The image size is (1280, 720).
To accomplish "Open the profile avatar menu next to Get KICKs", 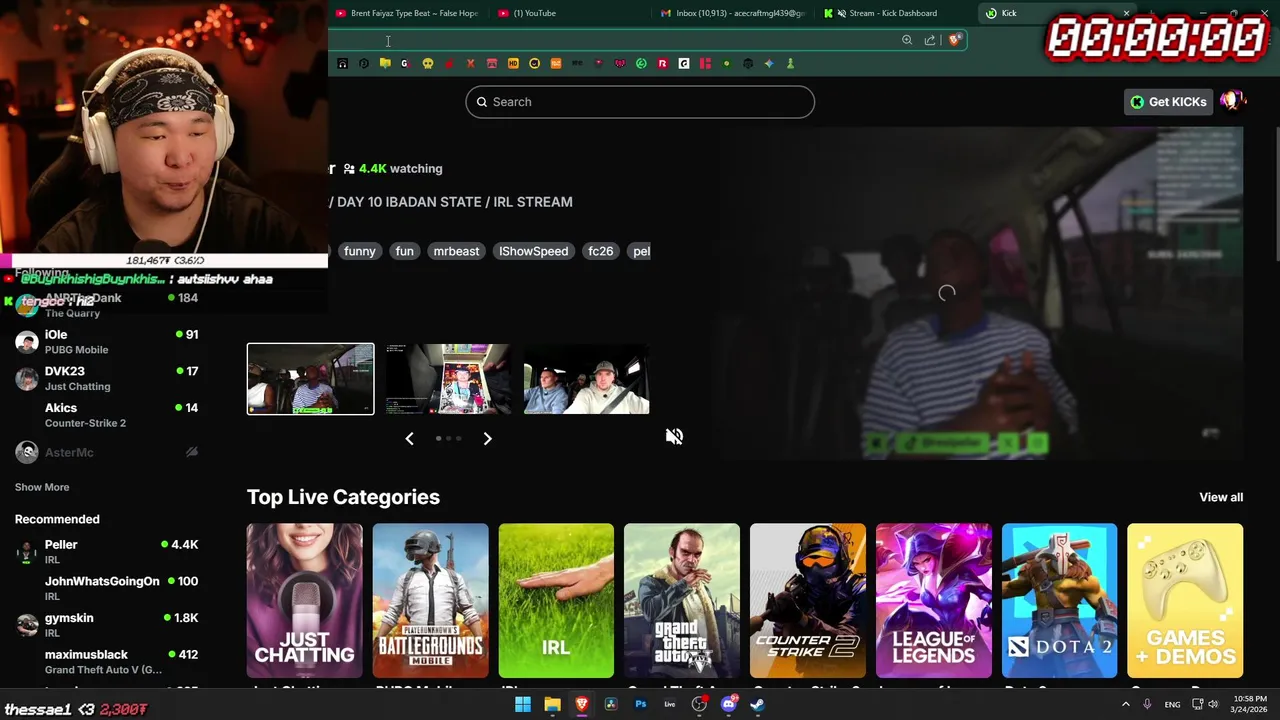I will pos(1231,101).
